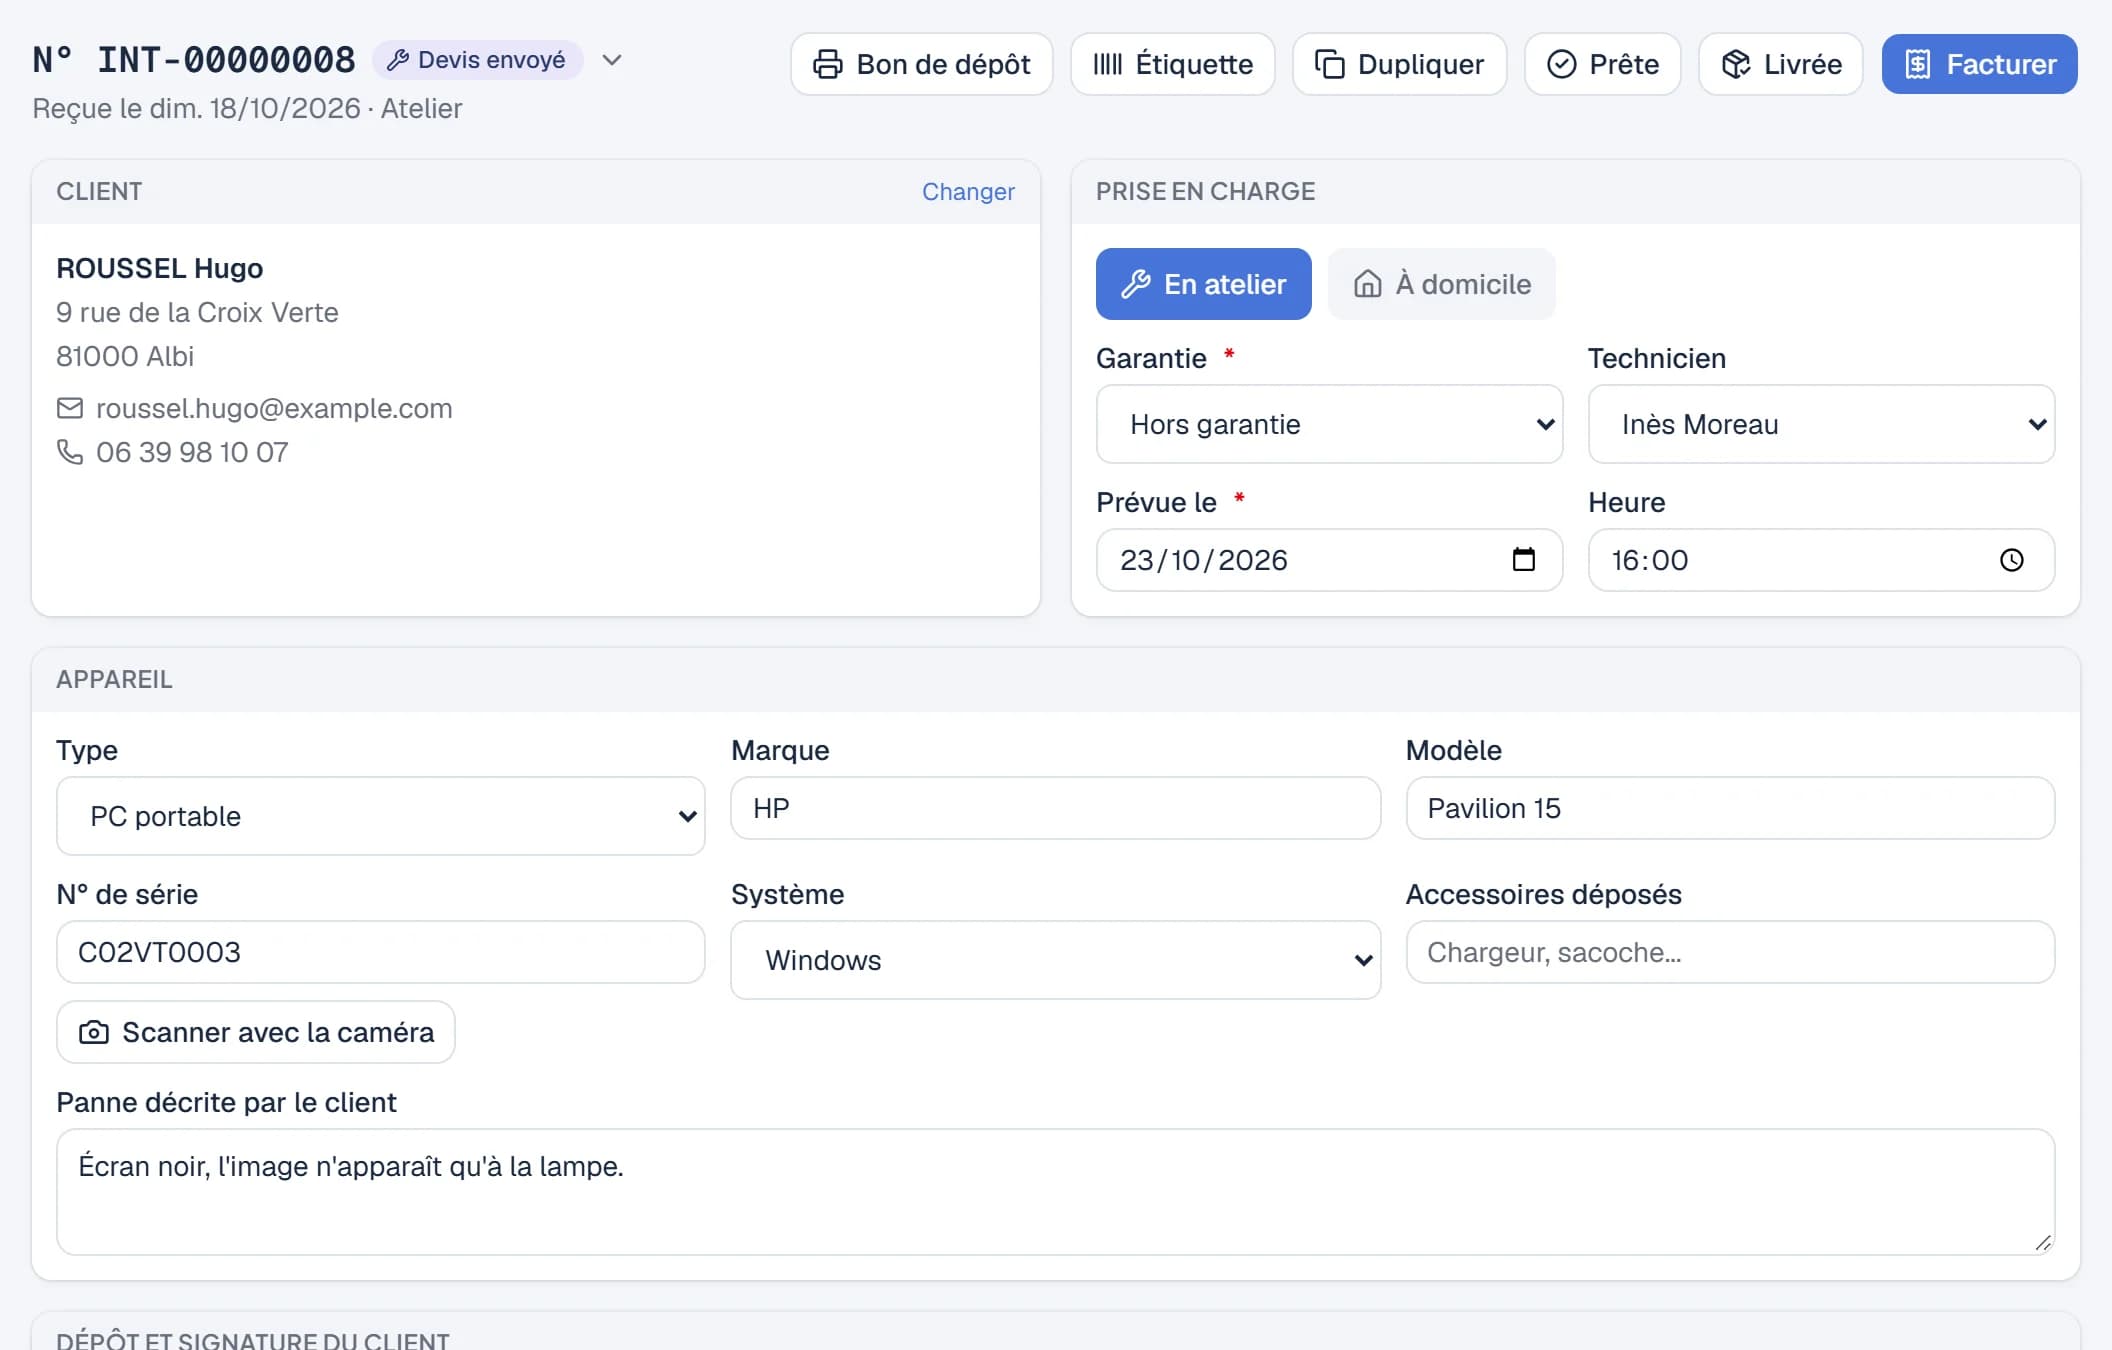Click the text Reçue le dim. 18/10/2026 · Atelier

point(247,108)
